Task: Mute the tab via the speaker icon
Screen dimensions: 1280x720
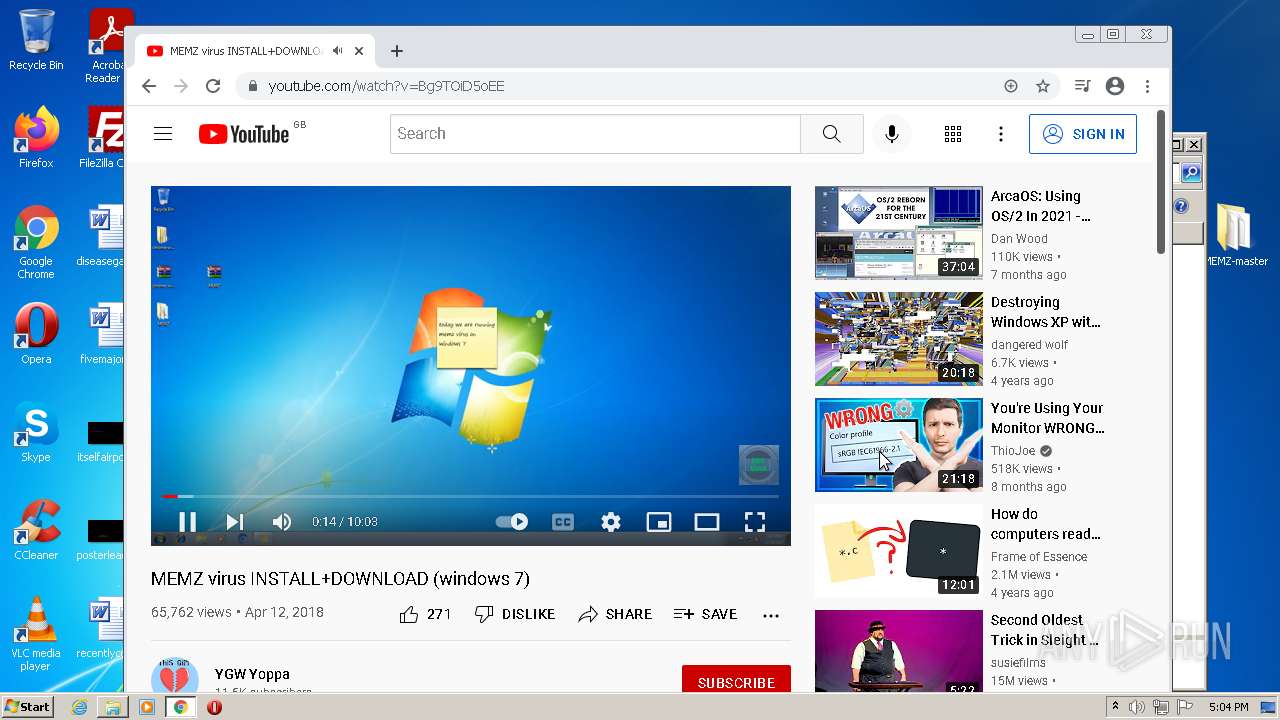Action: (x=338, y=51)
